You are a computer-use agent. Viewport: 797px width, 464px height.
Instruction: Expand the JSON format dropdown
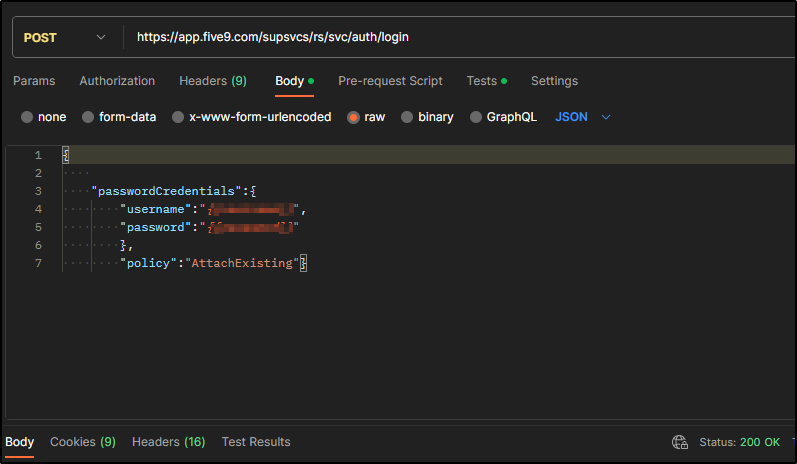tap(583, 117)
